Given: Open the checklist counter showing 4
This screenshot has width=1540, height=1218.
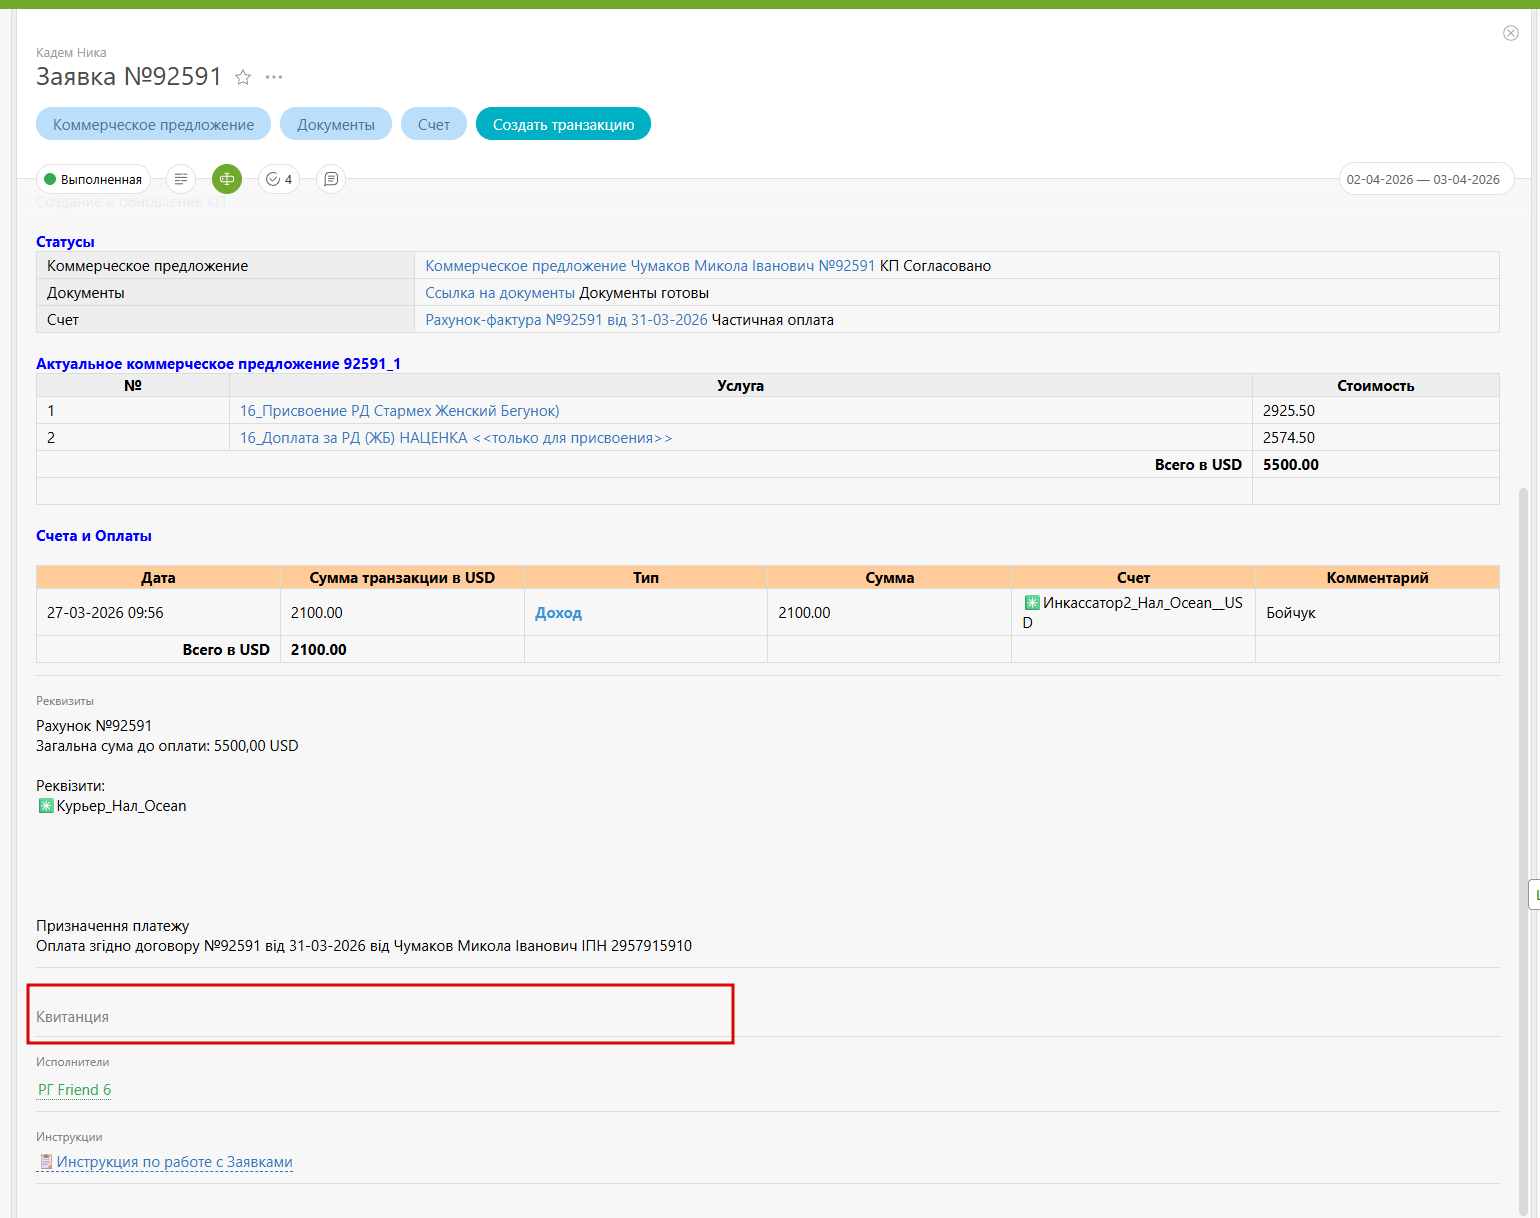Looking at the screenshot, I should pos(279,179).
